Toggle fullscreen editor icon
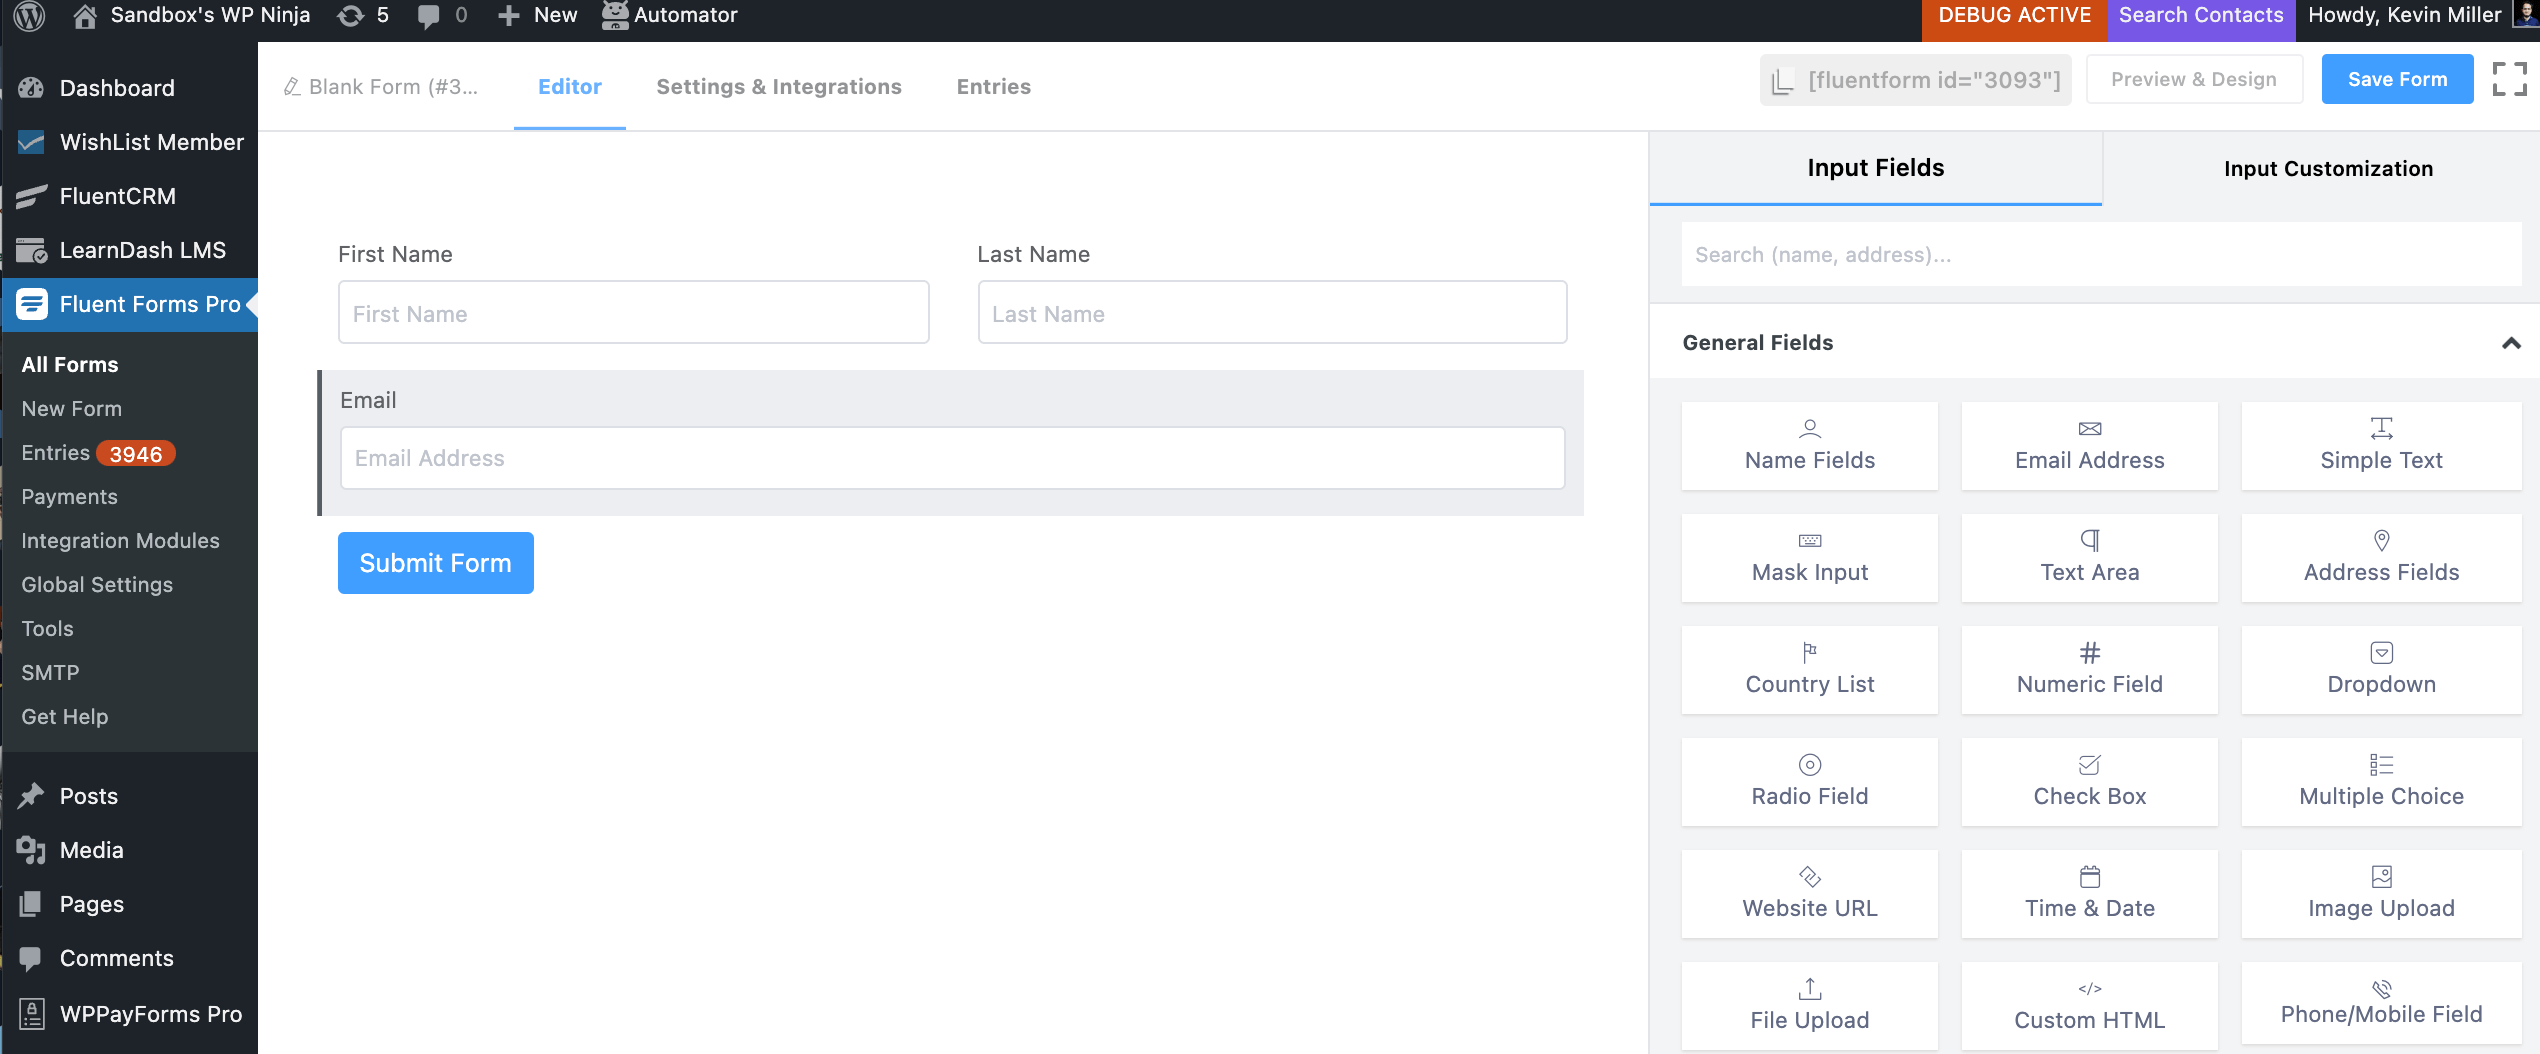 tap(2510, 79)
